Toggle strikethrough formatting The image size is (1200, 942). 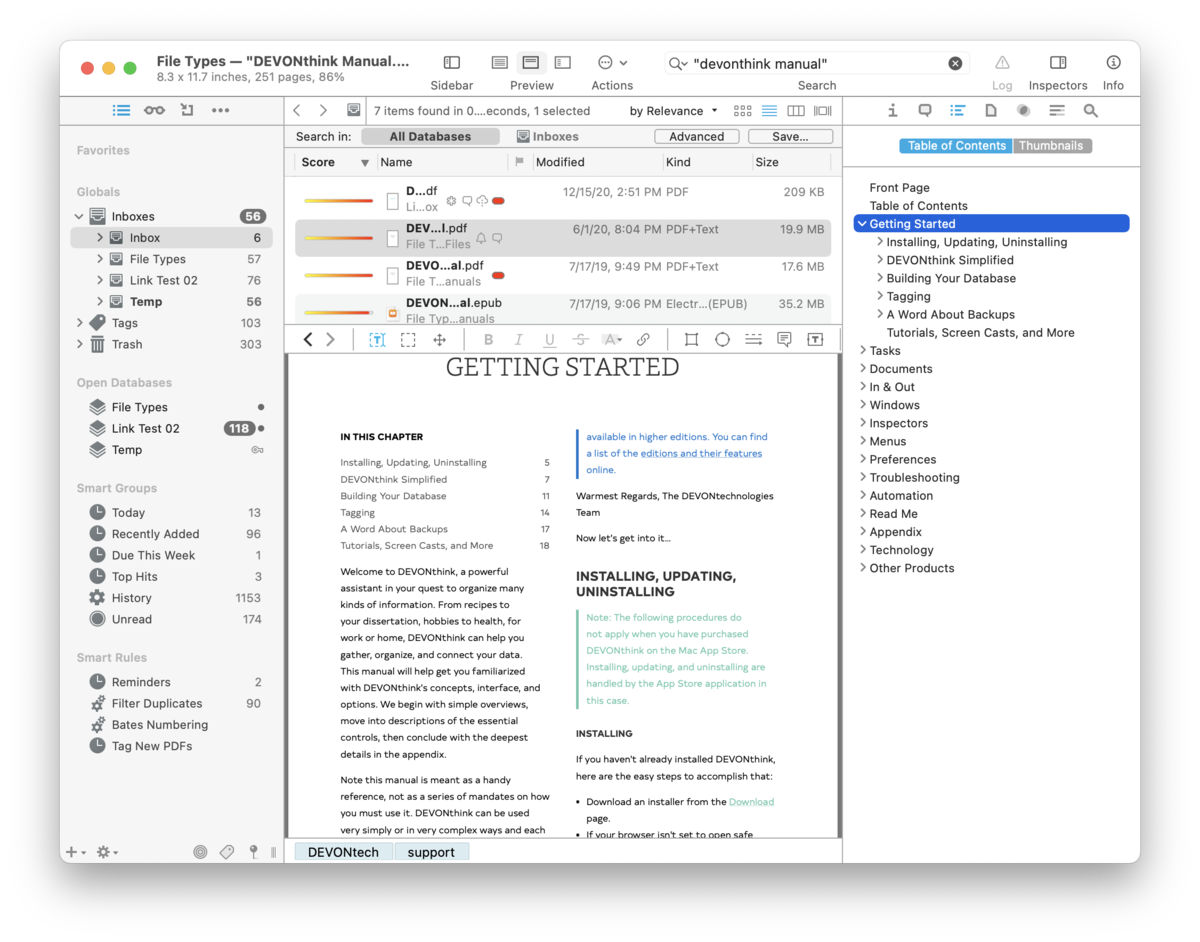(x=580, y=340)
